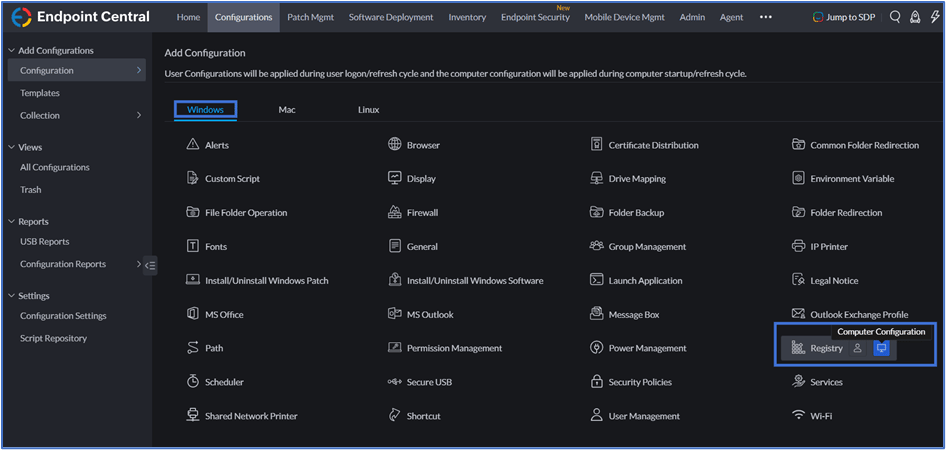Switch to the Windows tab
The image size is (946, 450).
coord(205,110)
